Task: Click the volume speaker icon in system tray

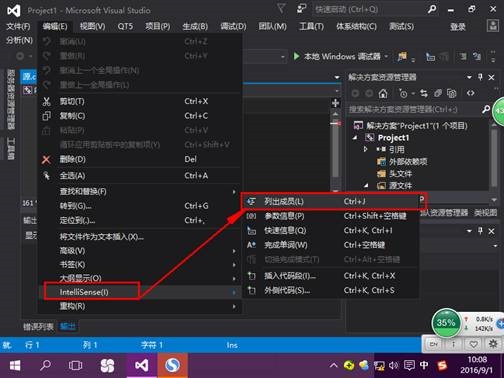Action: click(x=393, y=365)
